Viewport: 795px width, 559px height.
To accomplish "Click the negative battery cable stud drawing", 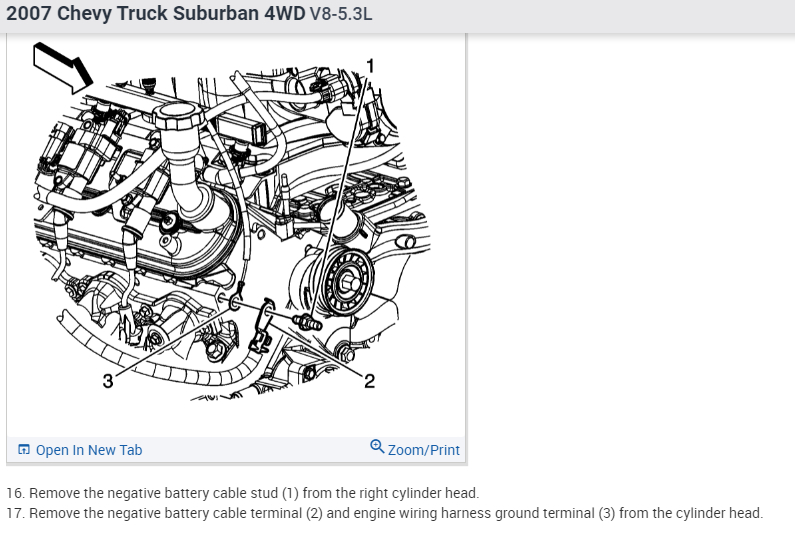I will (x=307, y=322).
